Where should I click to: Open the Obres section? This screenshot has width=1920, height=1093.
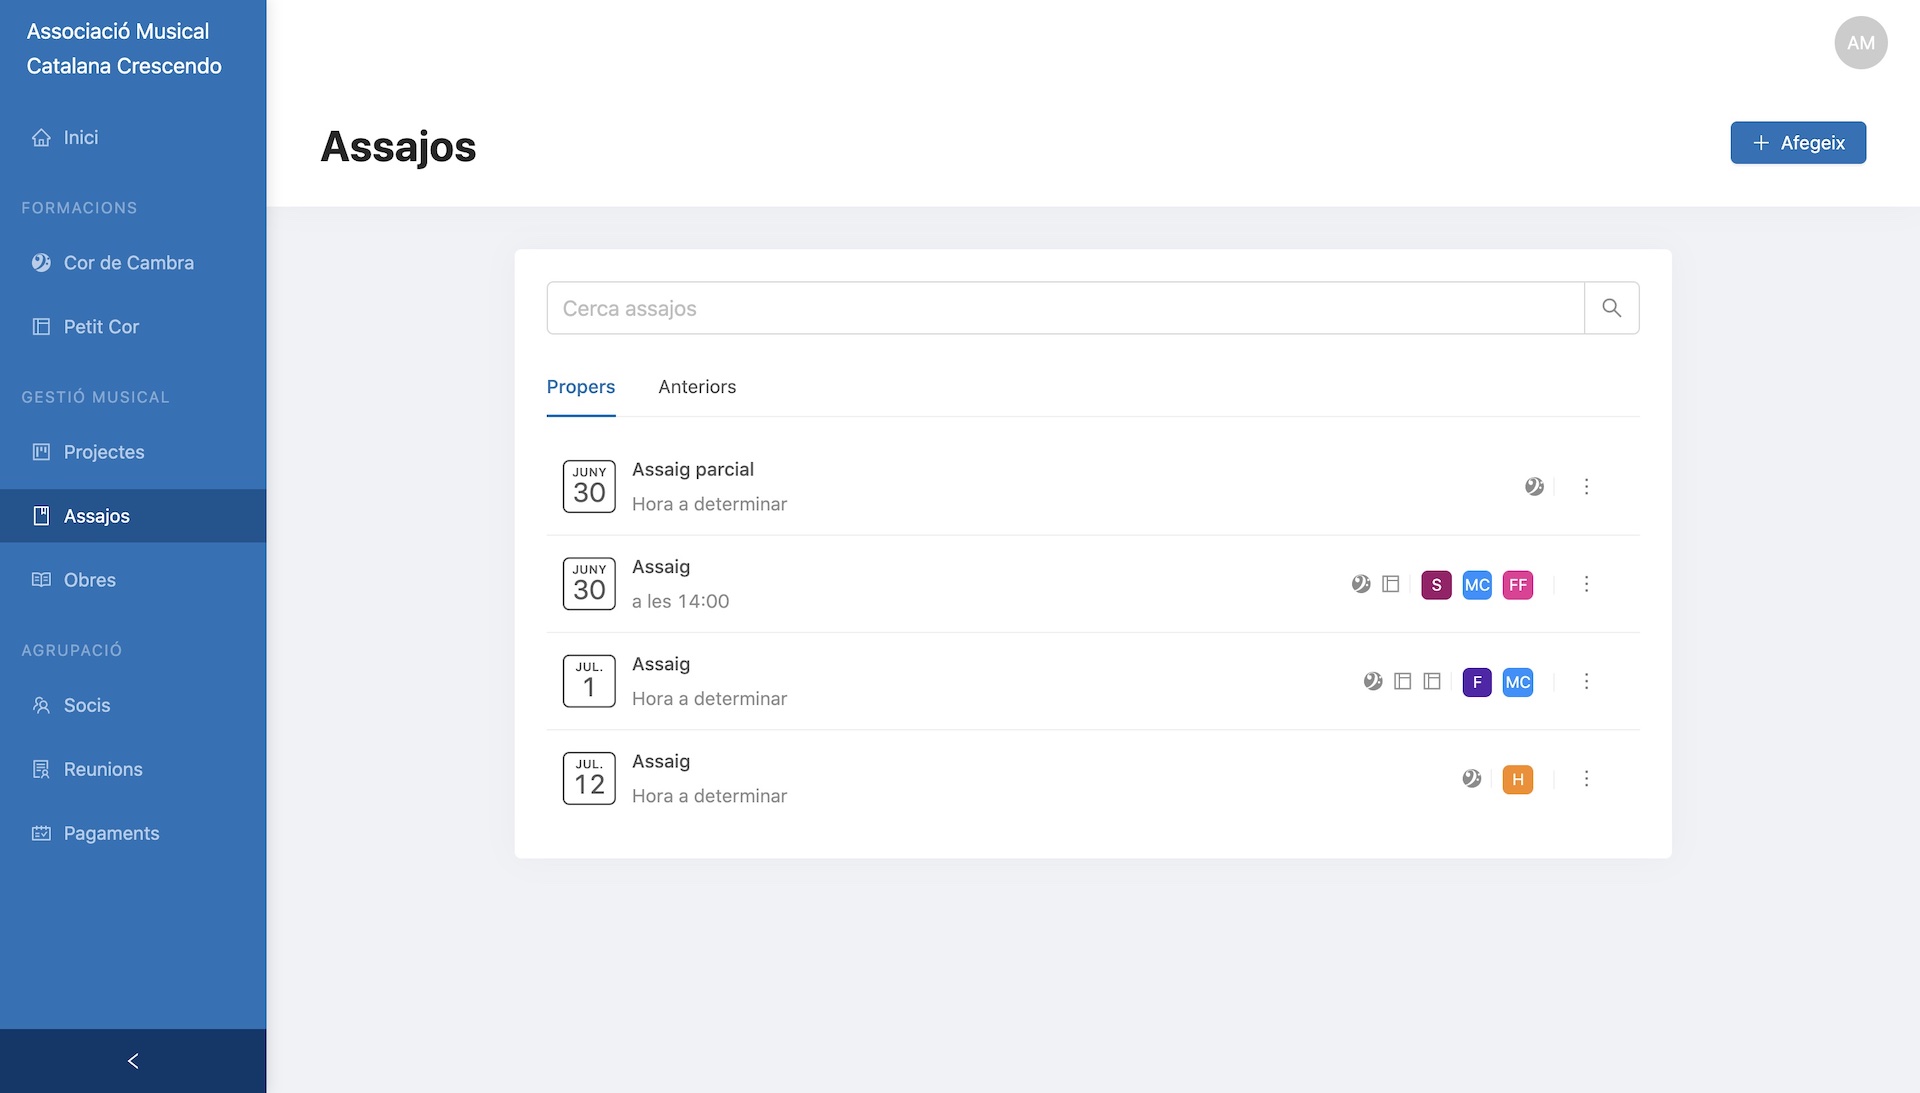pyautogui.click(x=89, y=580)
